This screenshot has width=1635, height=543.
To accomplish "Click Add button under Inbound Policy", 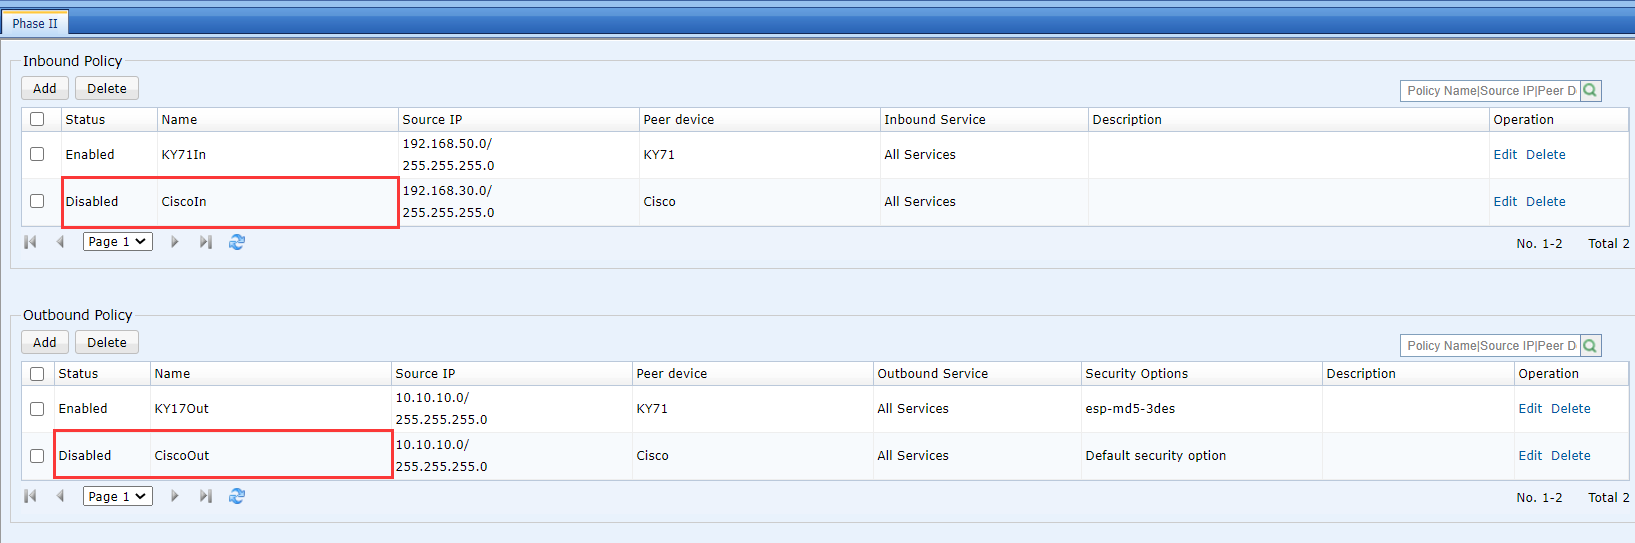I will coord(45,89).
